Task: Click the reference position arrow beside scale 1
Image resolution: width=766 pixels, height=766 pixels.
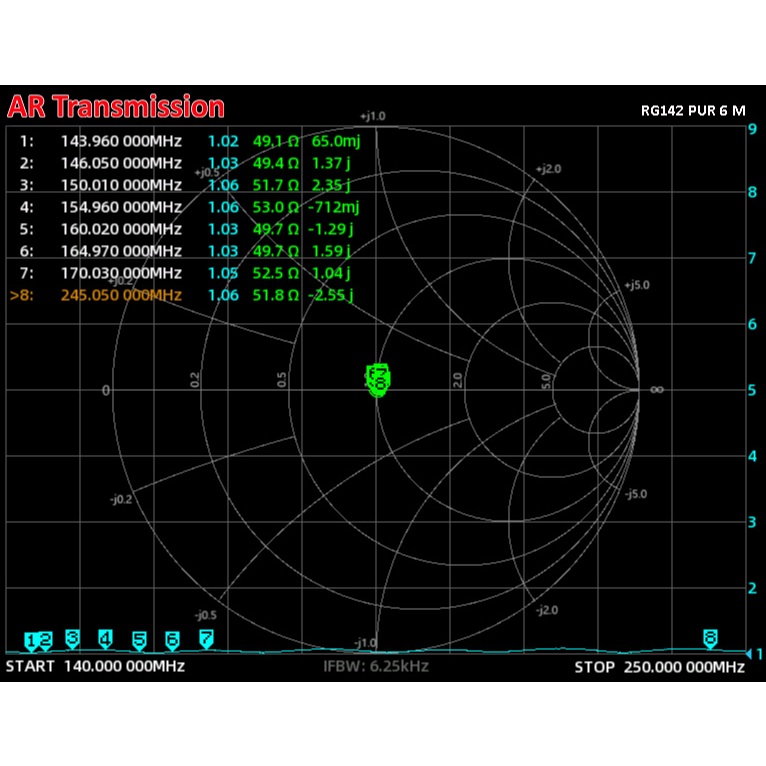Action: click(x=748, y=654)
